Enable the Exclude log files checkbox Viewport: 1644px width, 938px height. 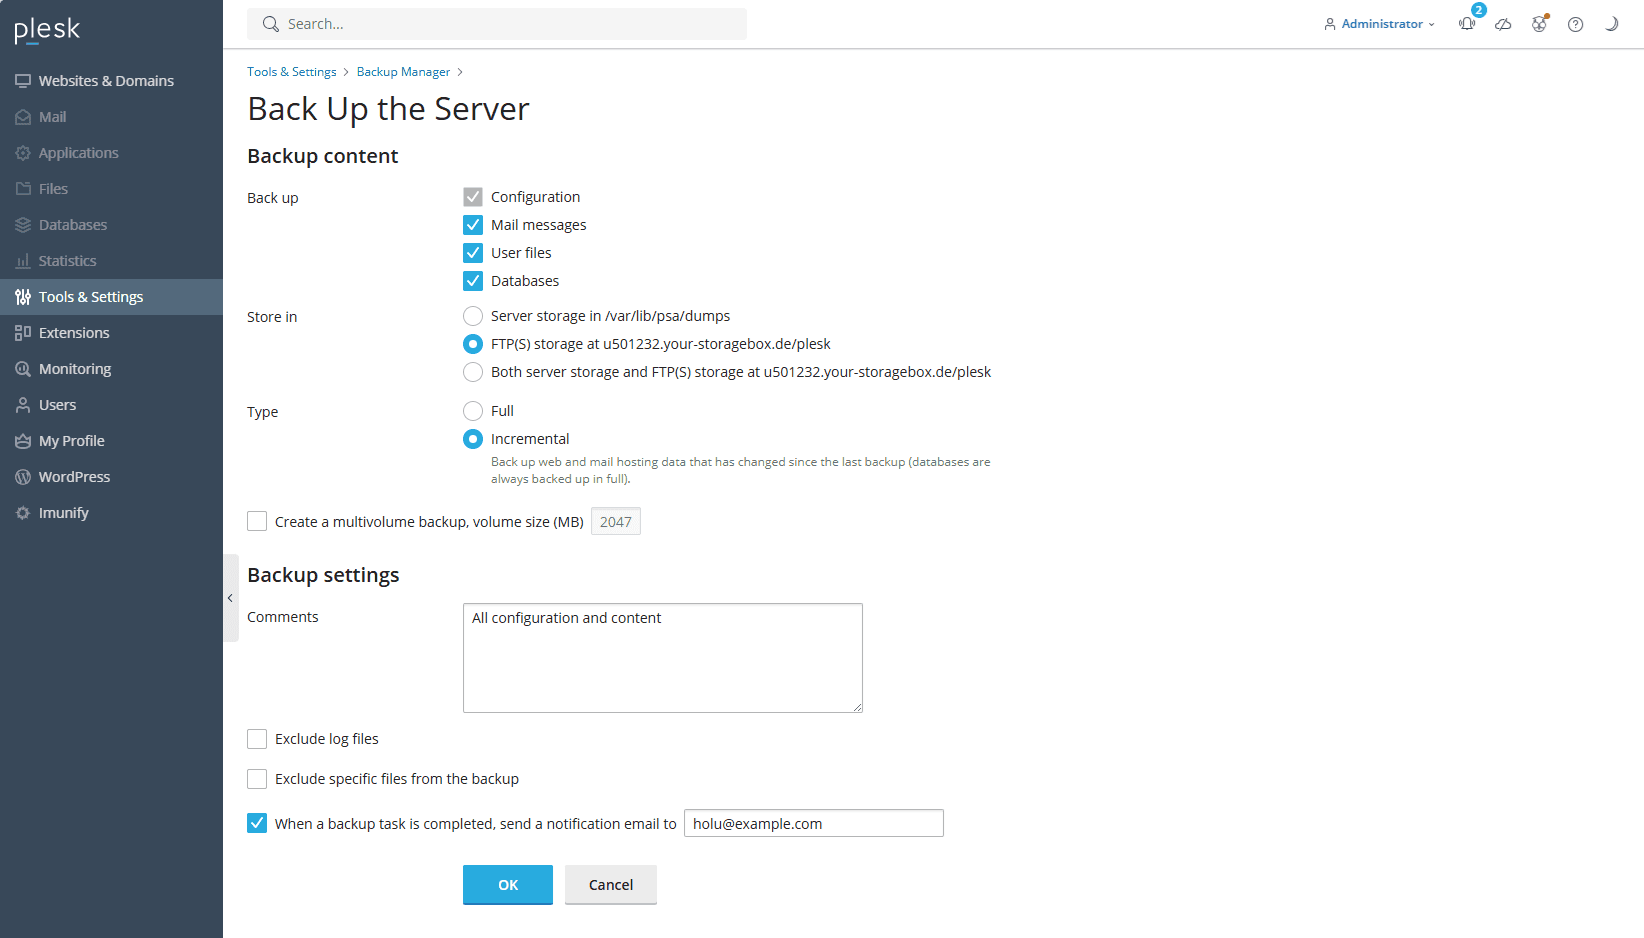[x=257, y=739]
